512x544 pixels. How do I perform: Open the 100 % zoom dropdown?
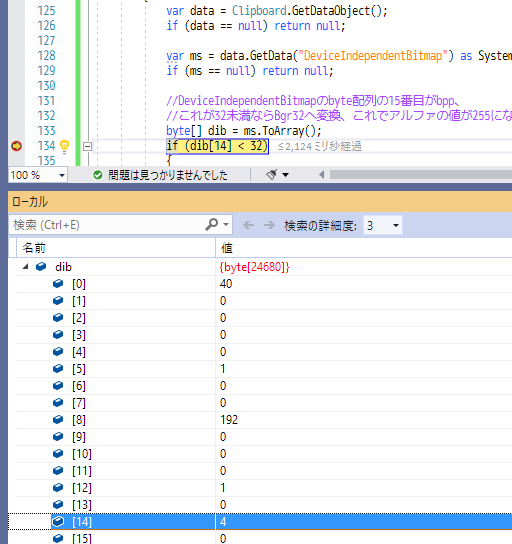tap(62, 175)
